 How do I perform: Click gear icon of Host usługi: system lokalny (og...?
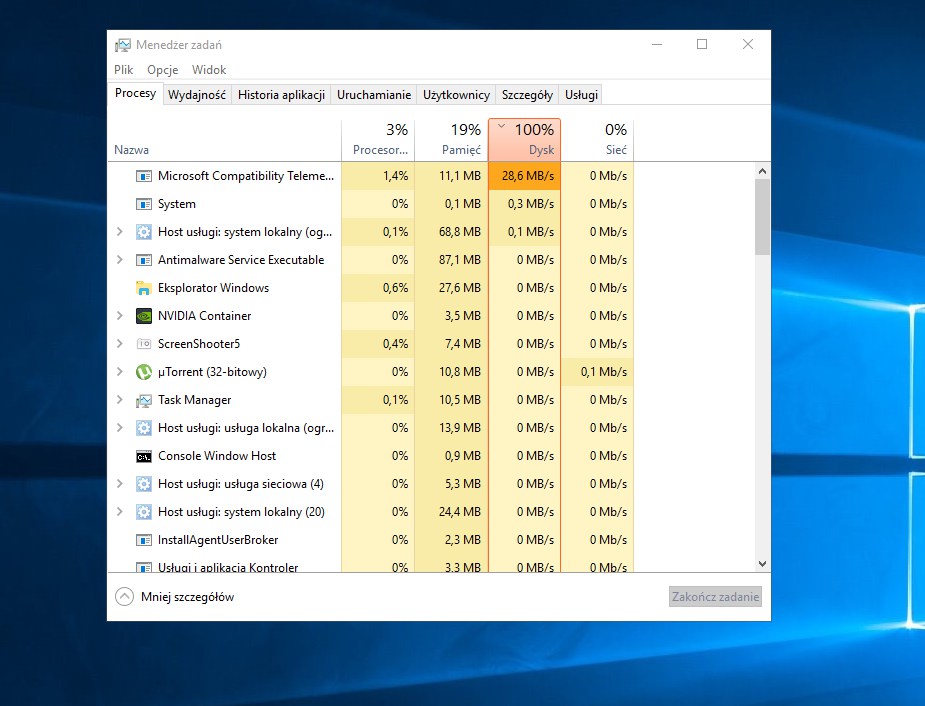point(143,232)
